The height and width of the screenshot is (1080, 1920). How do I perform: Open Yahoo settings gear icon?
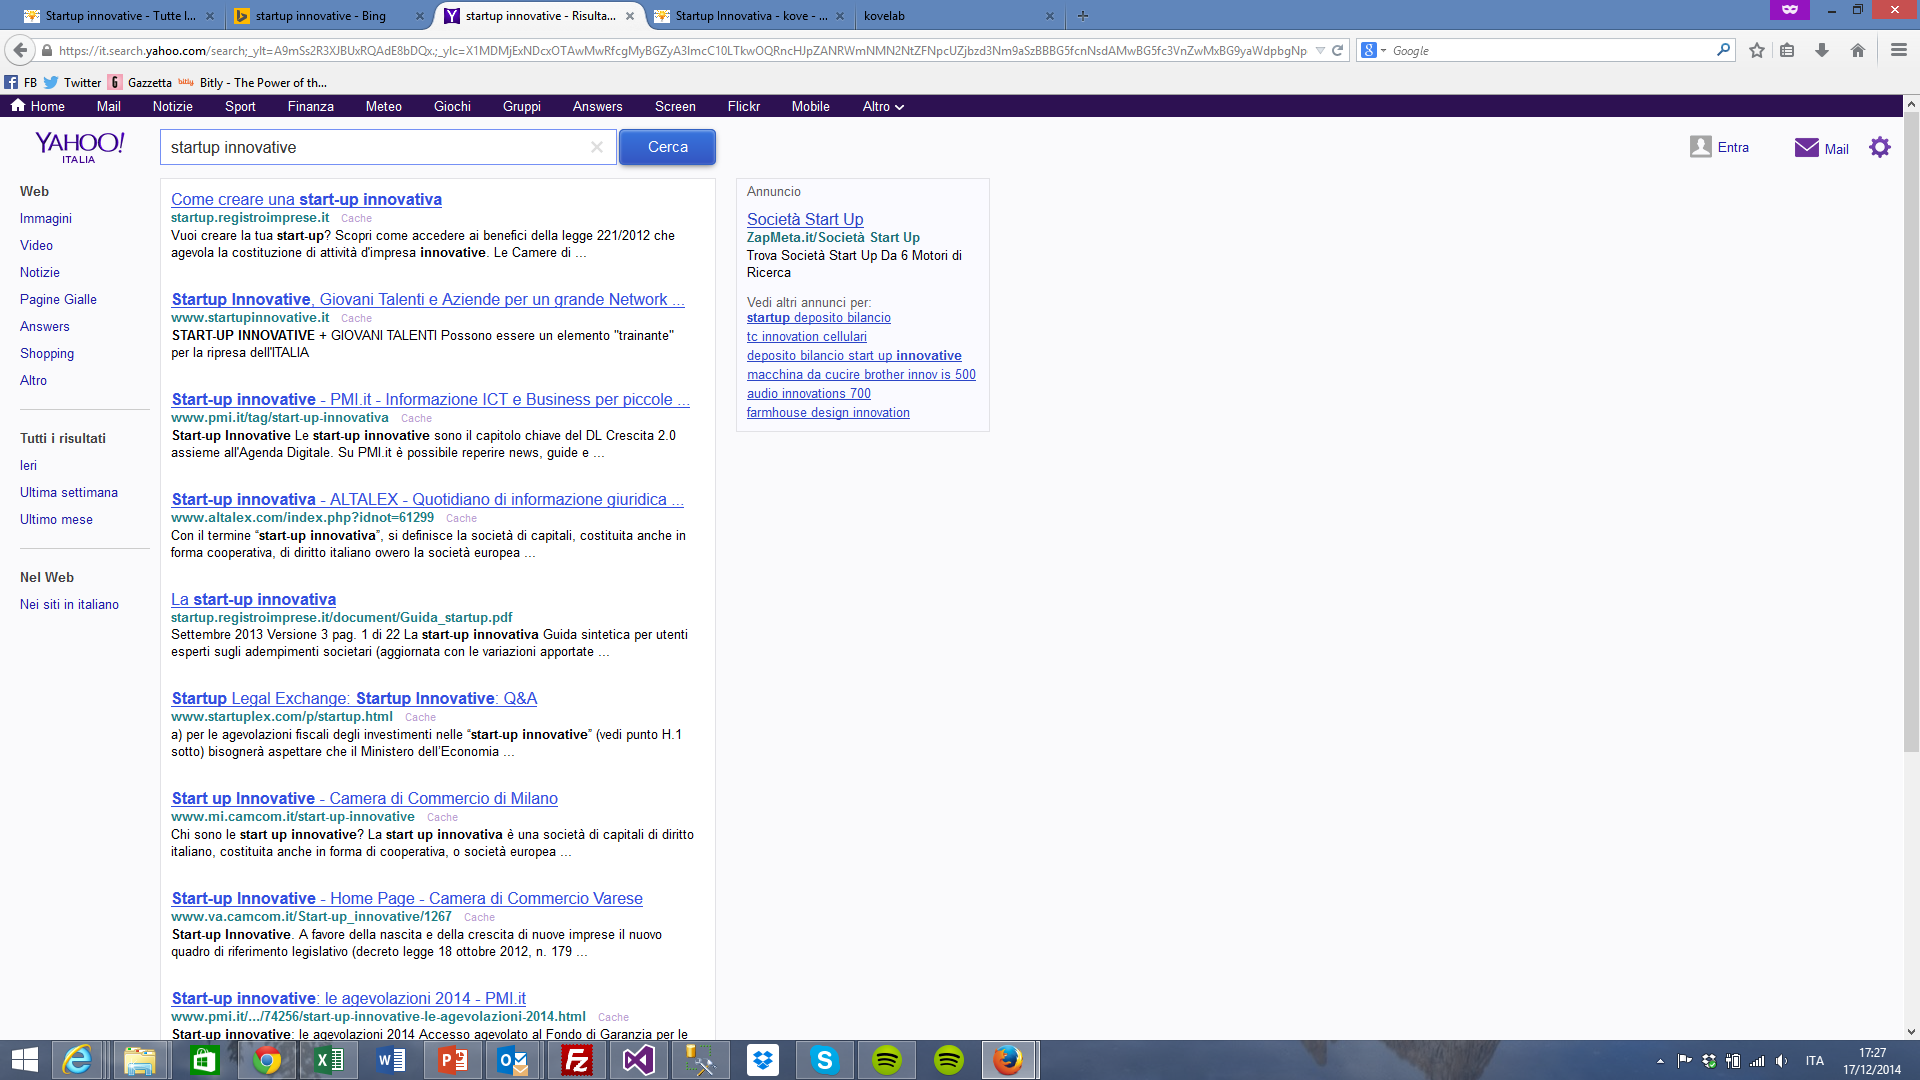pyautogui.click(x=1880, y=147)
